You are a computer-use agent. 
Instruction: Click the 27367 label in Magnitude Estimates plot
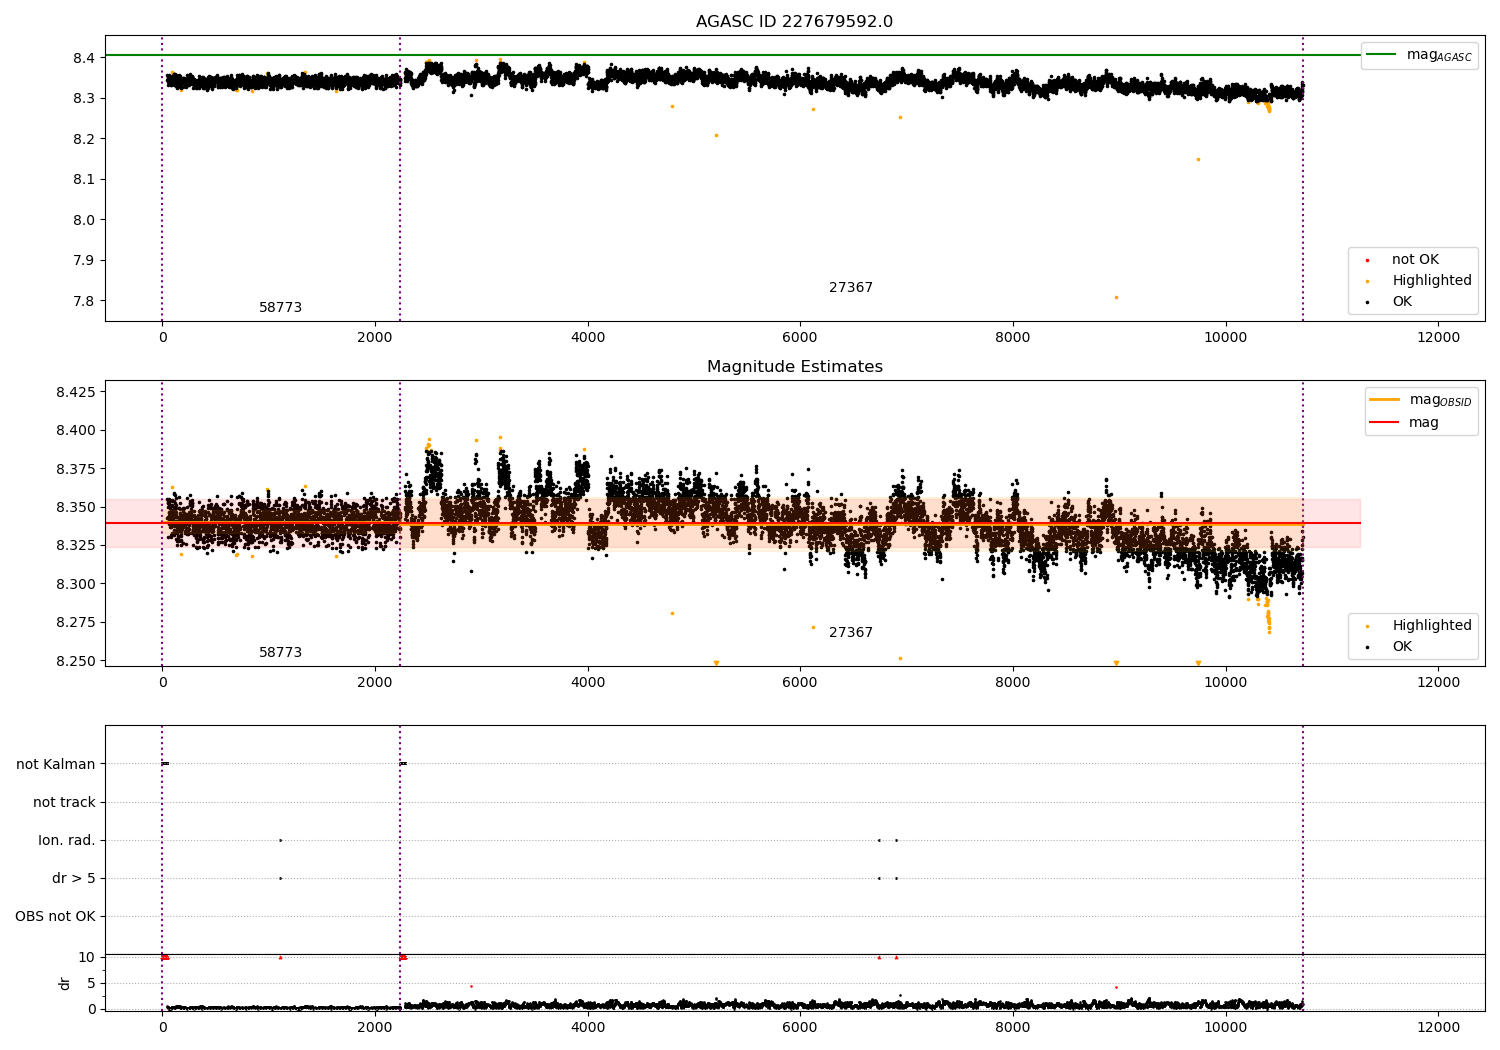[851, 633]
